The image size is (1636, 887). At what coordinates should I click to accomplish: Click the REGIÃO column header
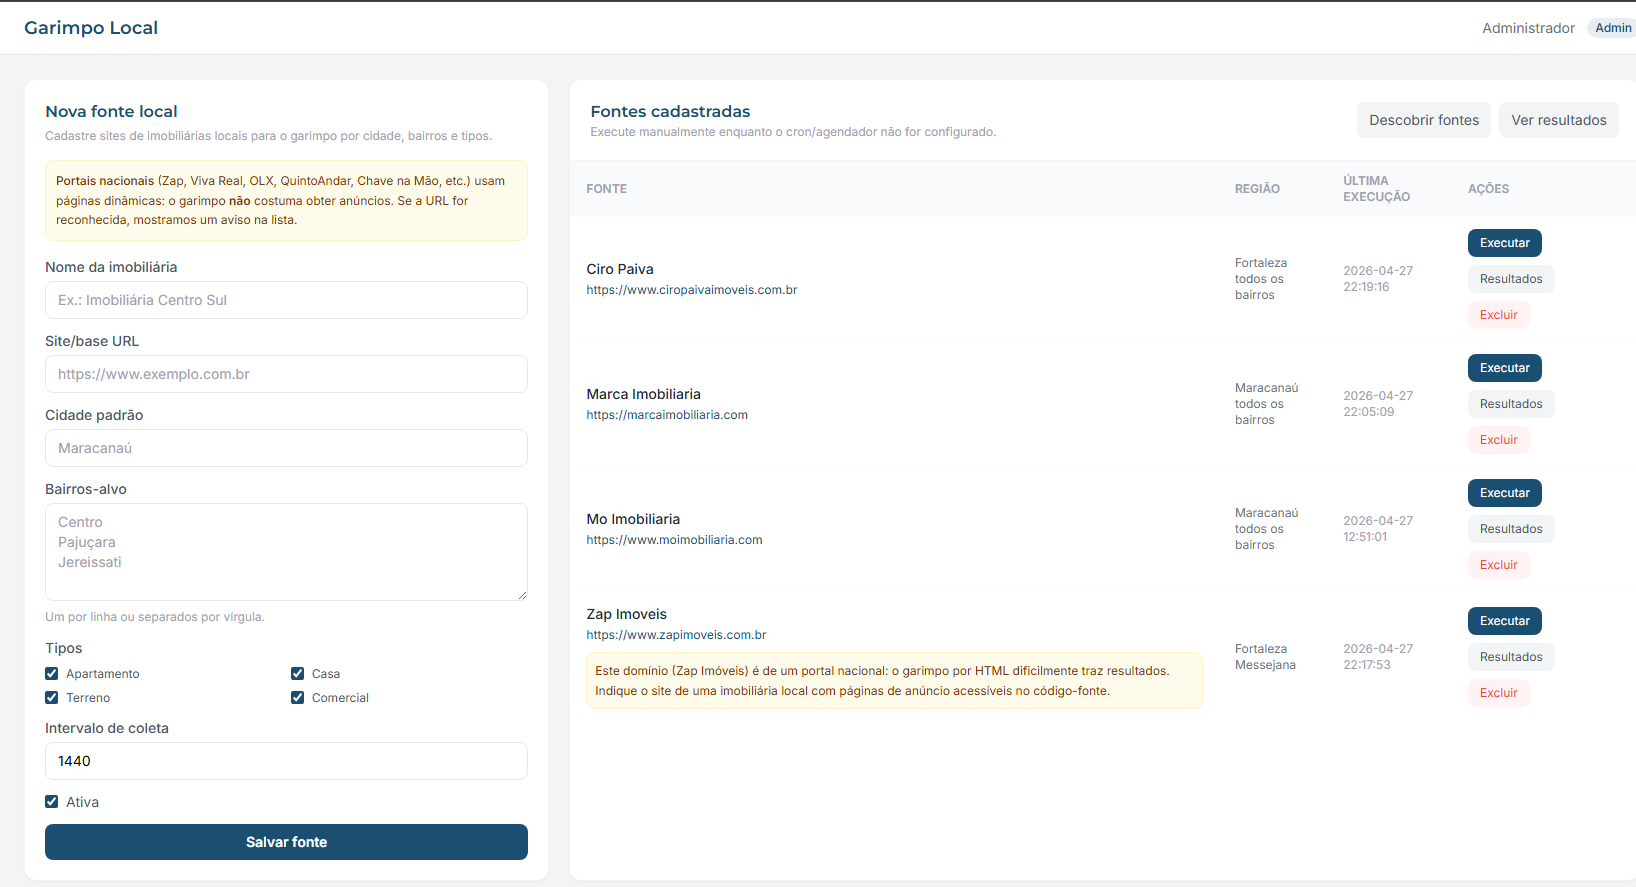[x=1257, y=189]
